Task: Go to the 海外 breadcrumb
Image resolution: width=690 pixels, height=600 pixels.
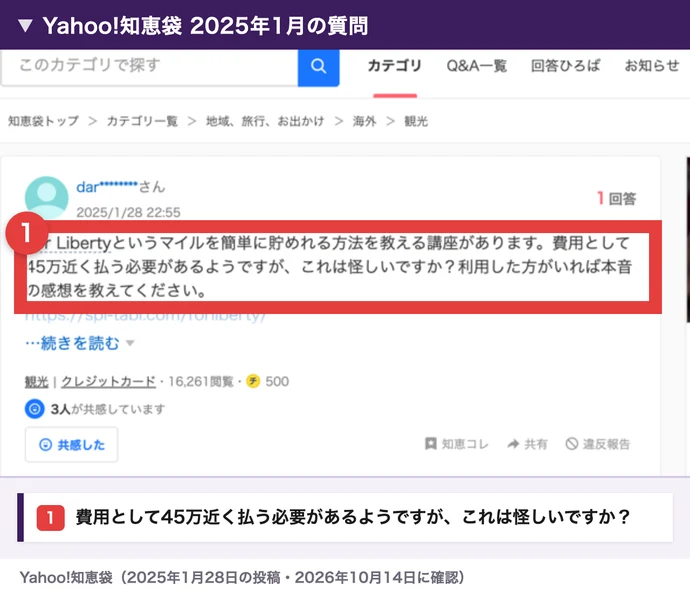Action: 364,121
